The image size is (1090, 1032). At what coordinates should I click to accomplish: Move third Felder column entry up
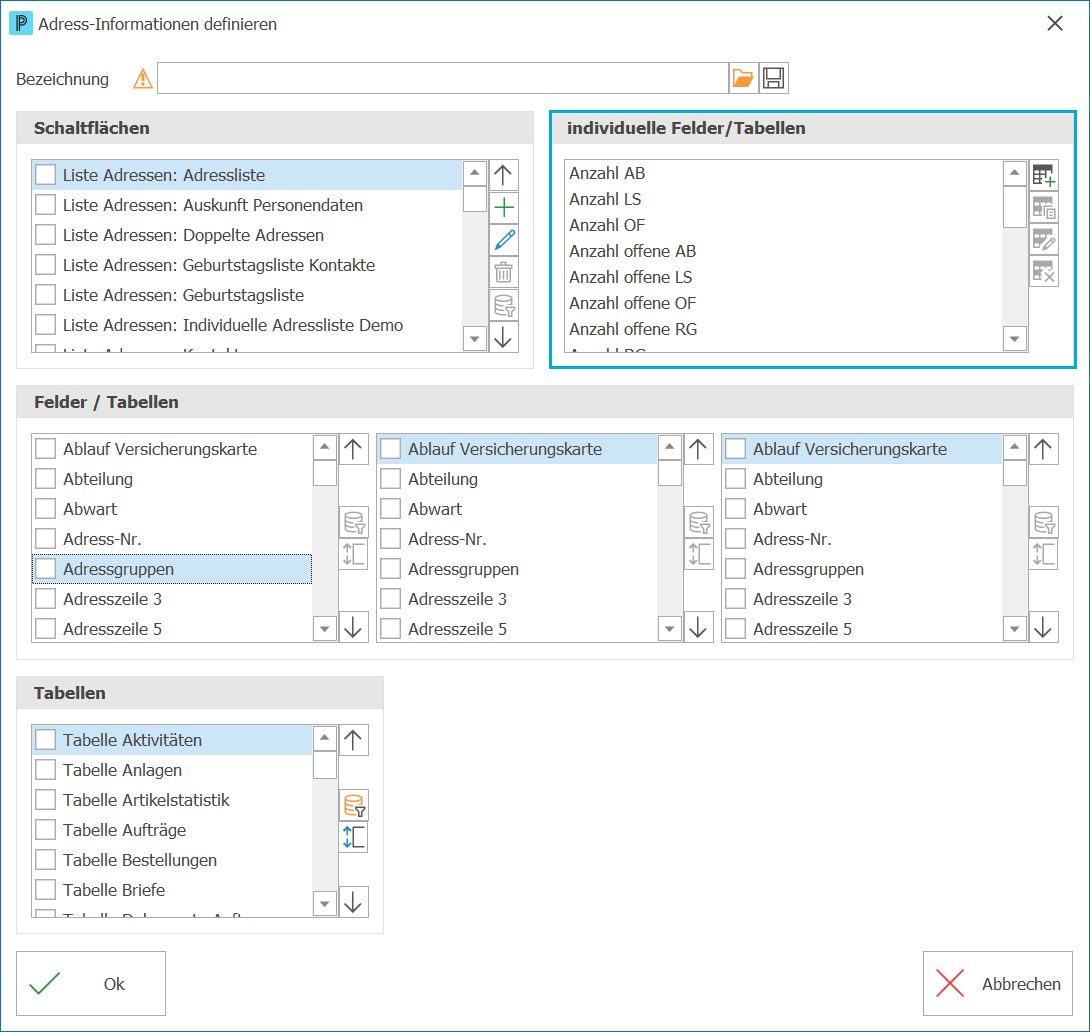(x=1043, y=449)
